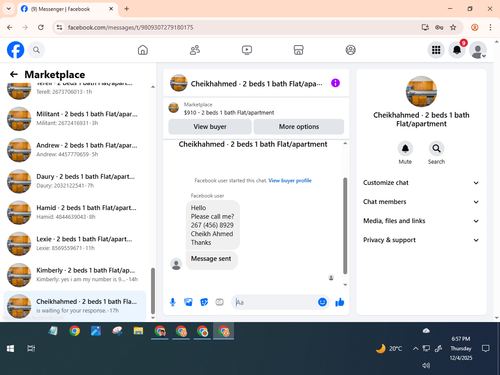Click the taskbar clock showing 6:57 PM
This screenshot has width=500, height=375.
tap(461, 348)
